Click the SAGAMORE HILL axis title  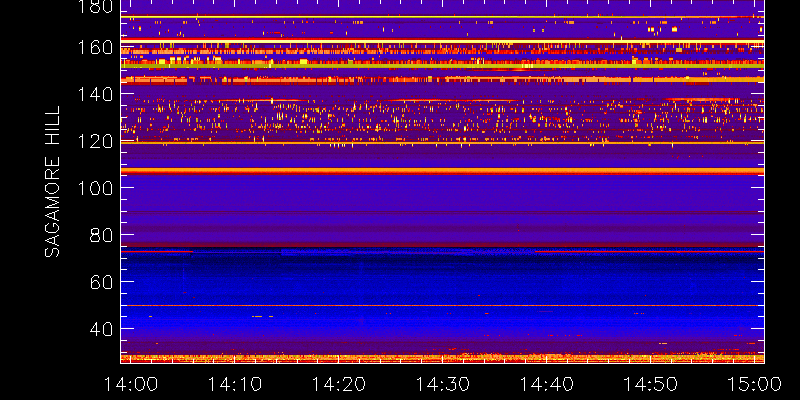tap(52, 181)
